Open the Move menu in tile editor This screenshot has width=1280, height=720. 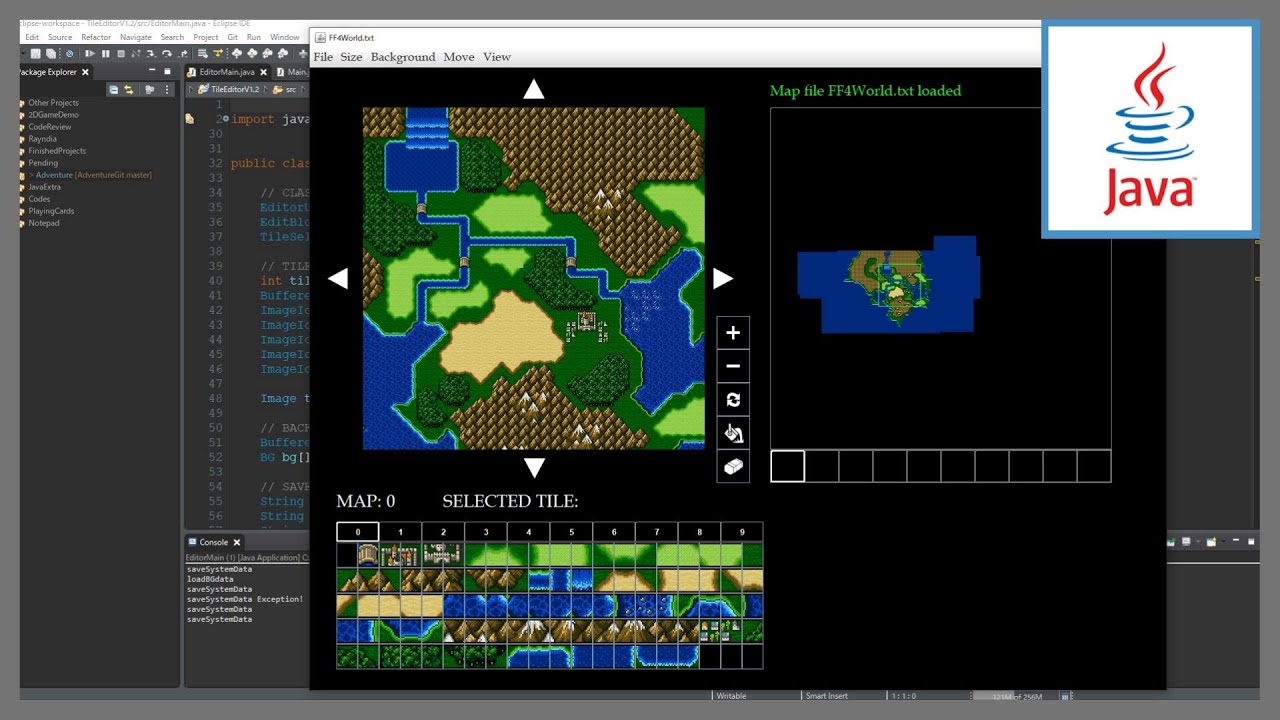(x=459, y=57)
